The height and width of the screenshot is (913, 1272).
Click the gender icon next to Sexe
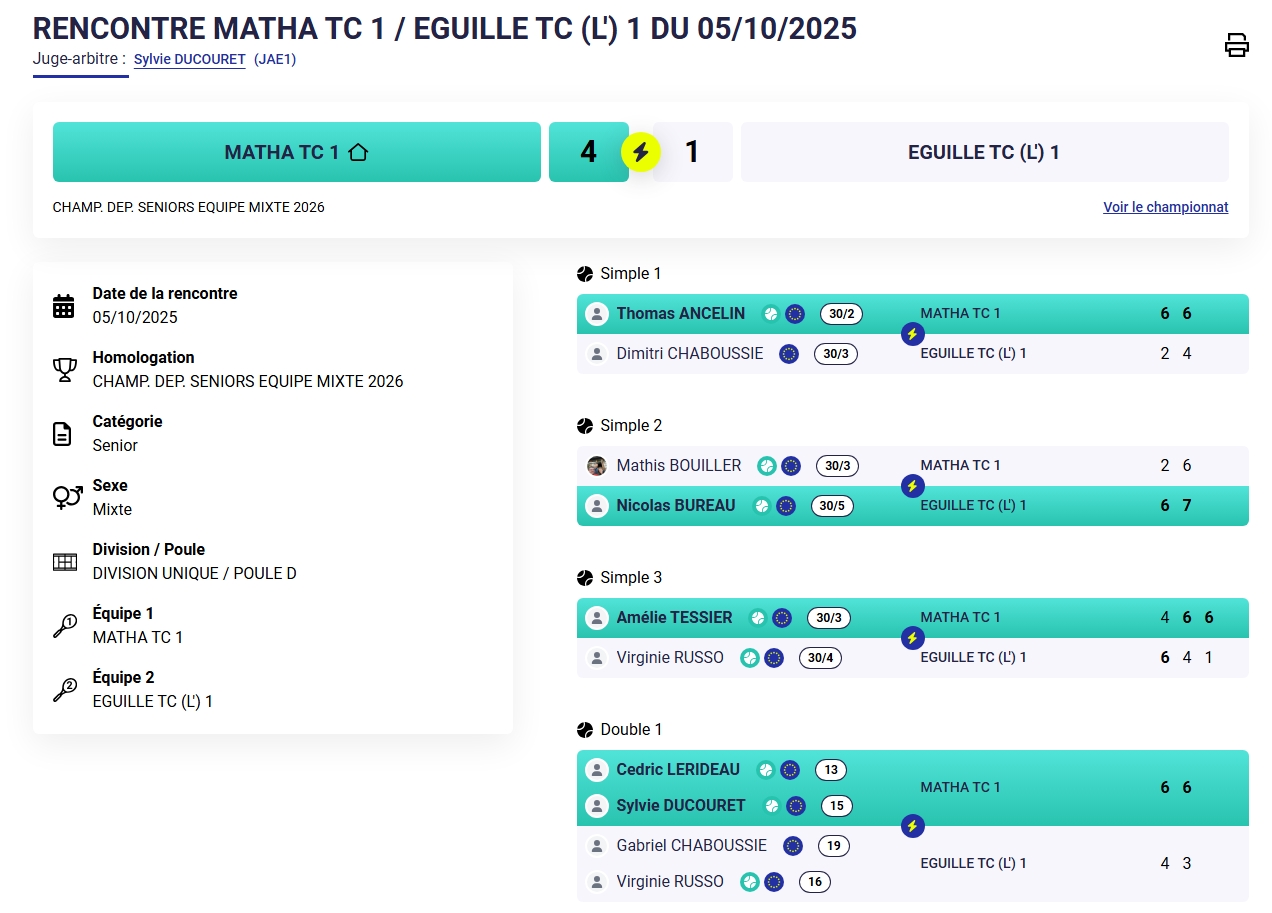[67, 497]
